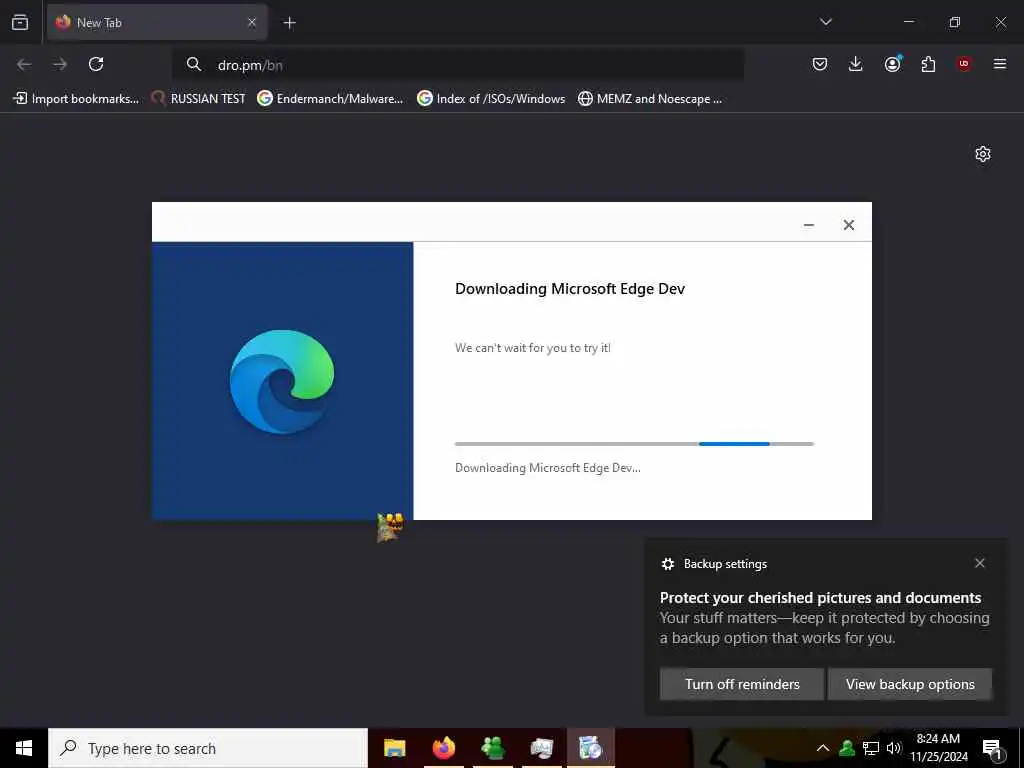Reload the page in Firefox toolbar
Image resolution: width=1024 pixels, height=768 pixels.
click(96, 64)
